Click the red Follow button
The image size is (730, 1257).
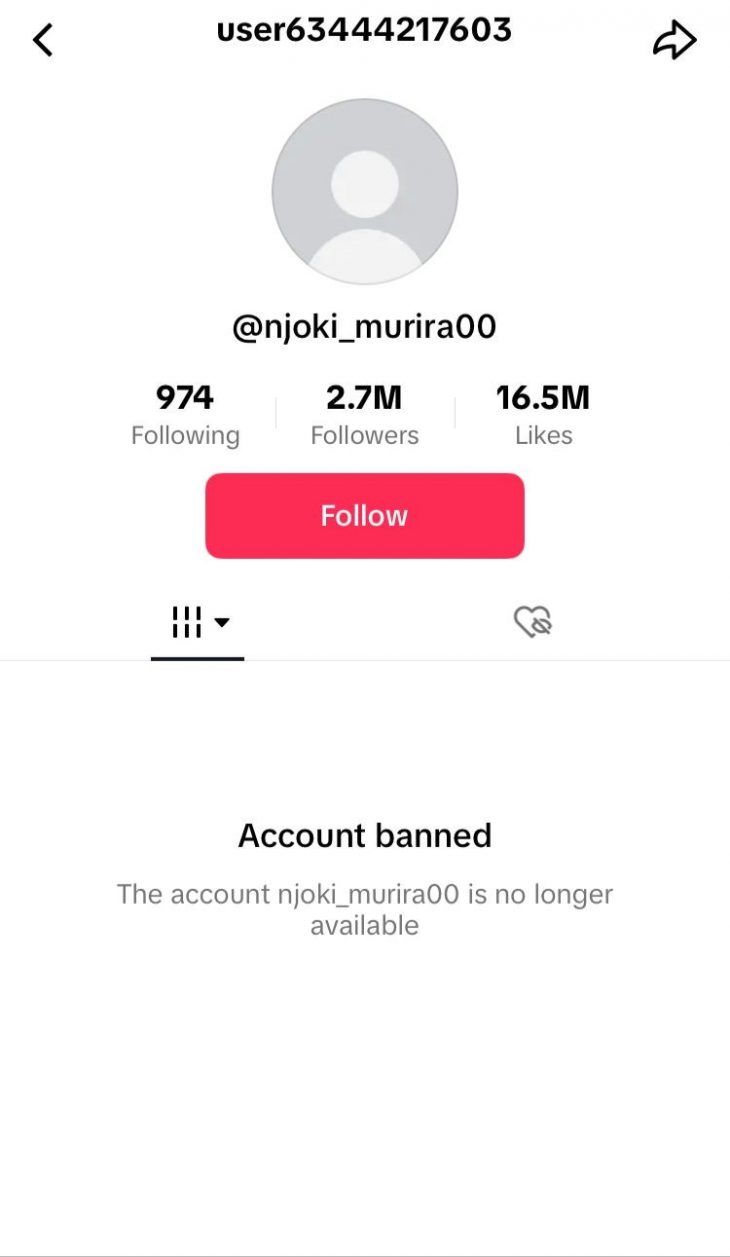tap(365, 516)
